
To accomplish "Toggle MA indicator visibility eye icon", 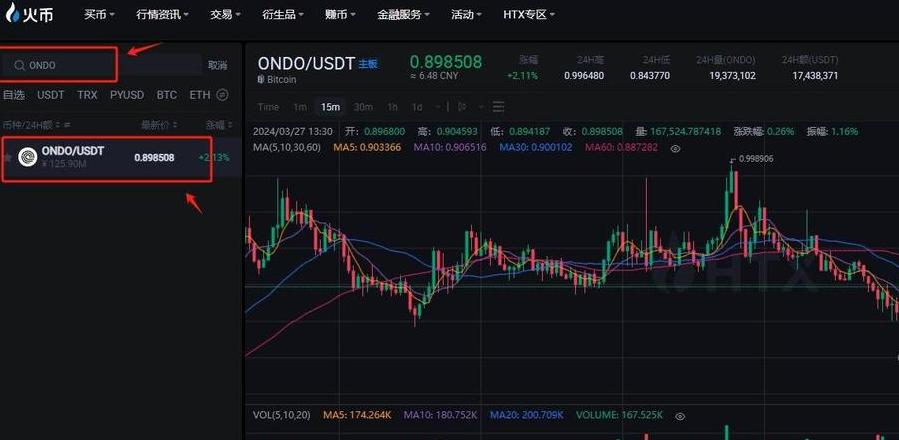I will [x=675, y=148].
